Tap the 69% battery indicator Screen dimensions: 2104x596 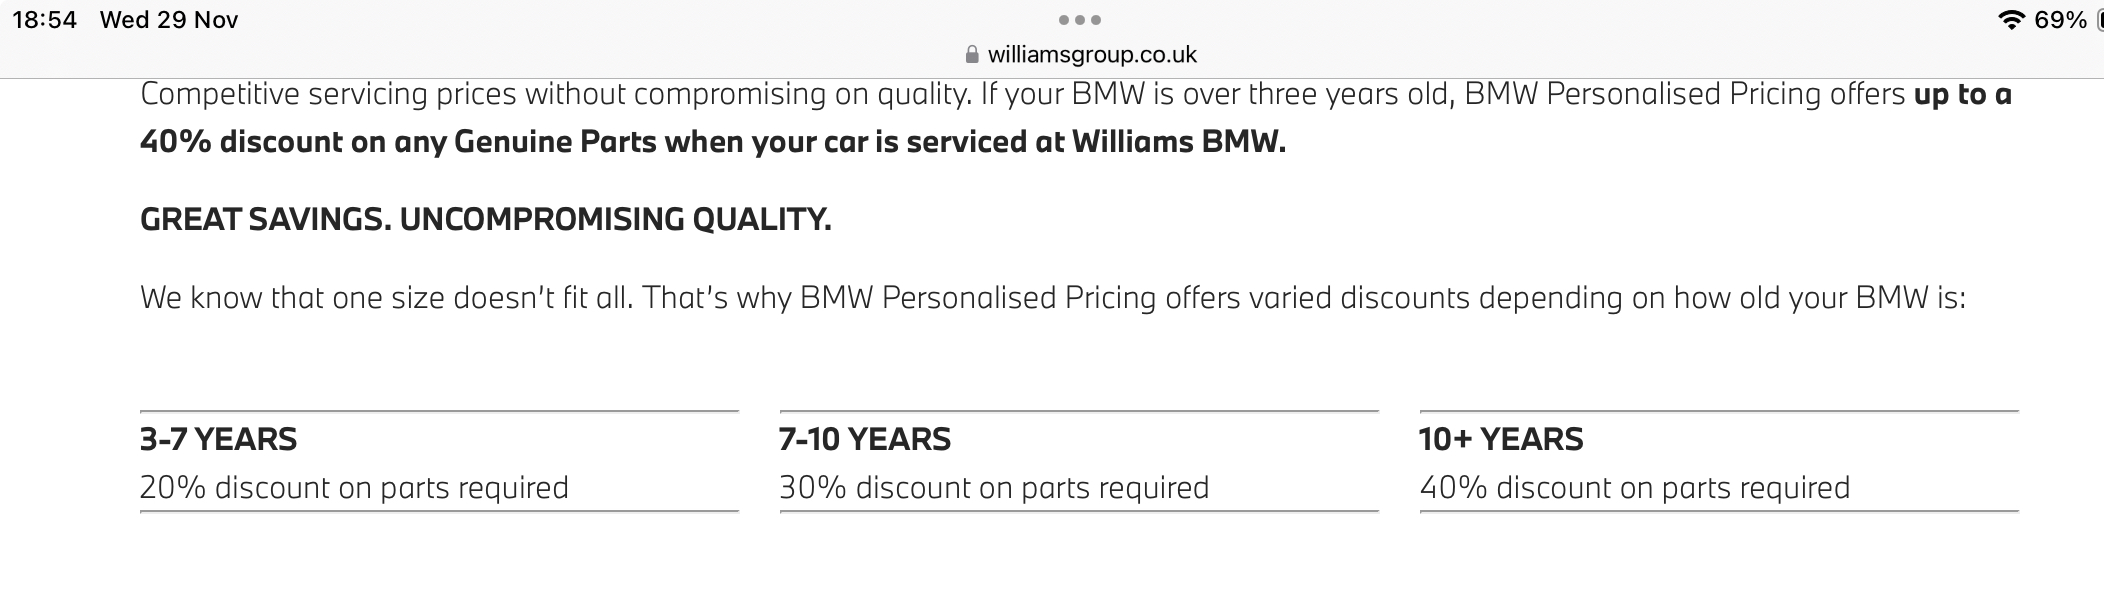(x=2061, y=20)
